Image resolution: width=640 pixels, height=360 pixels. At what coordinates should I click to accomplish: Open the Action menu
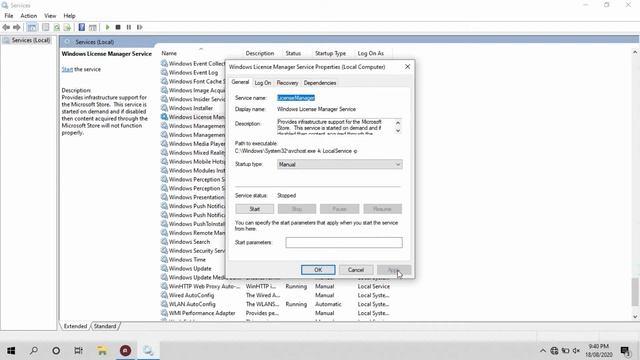click(29, 16)
